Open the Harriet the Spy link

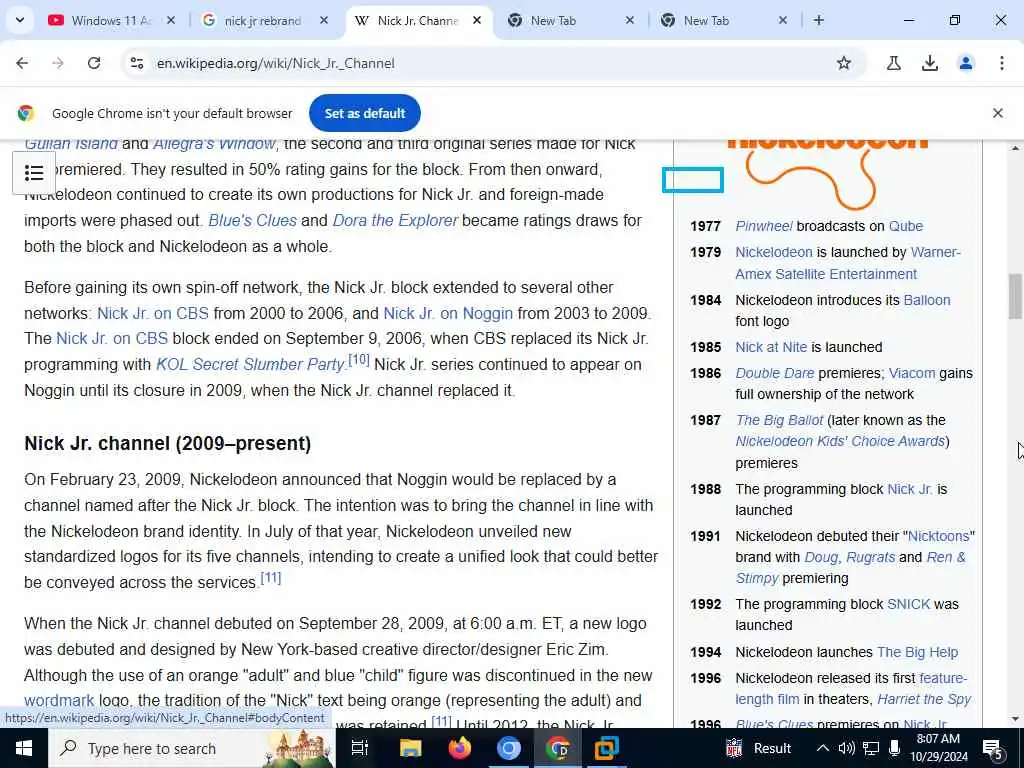coord(923,699)
